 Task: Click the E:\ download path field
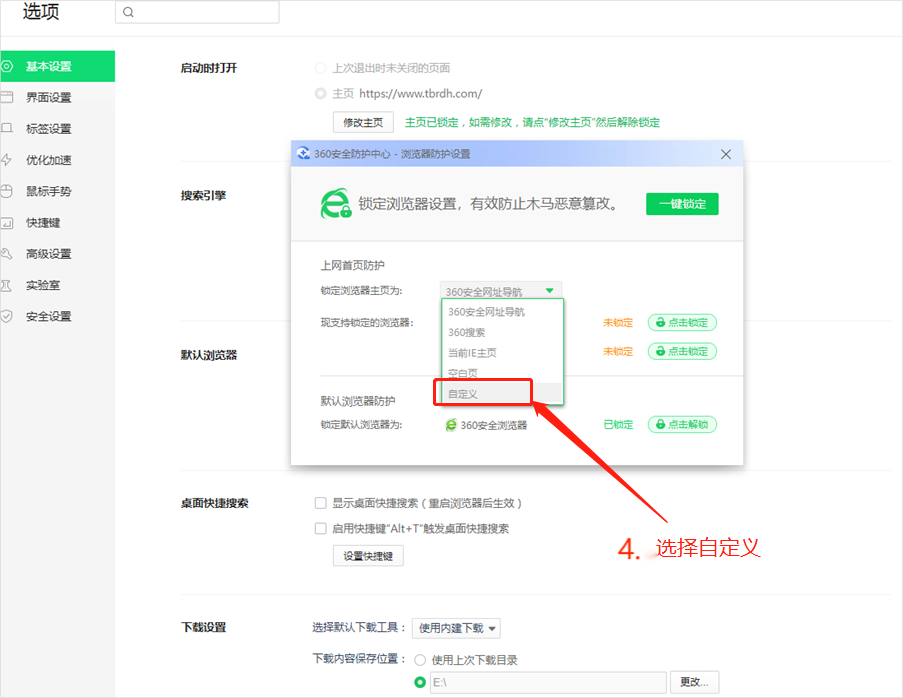pyautogui.click(x=548, y=682)
